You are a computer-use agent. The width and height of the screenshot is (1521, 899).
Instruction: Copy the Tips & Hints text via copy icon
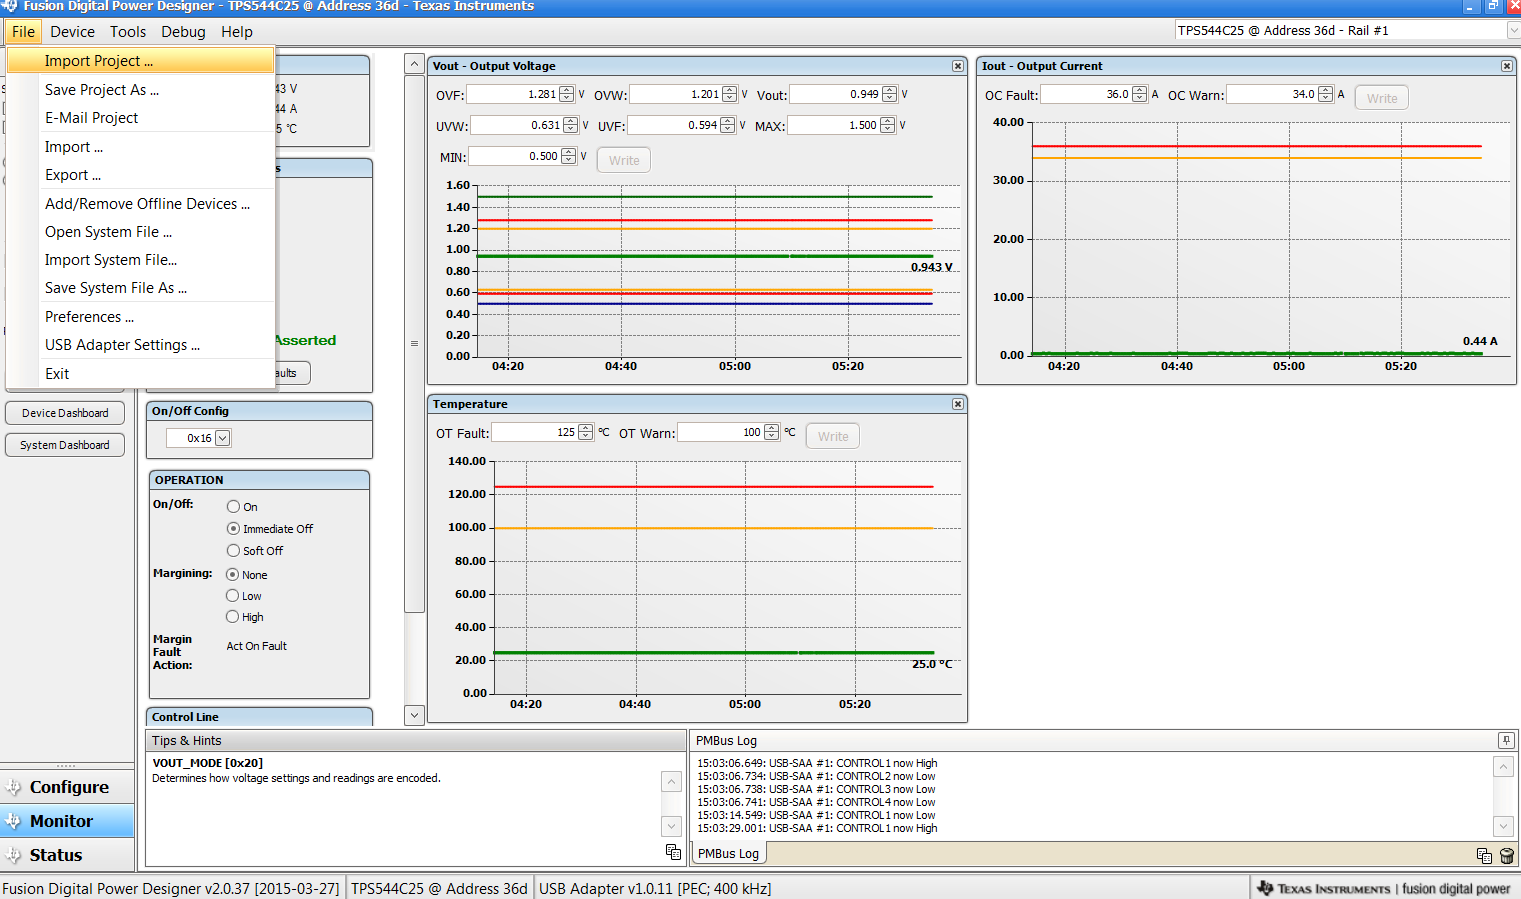pos(672,852)
